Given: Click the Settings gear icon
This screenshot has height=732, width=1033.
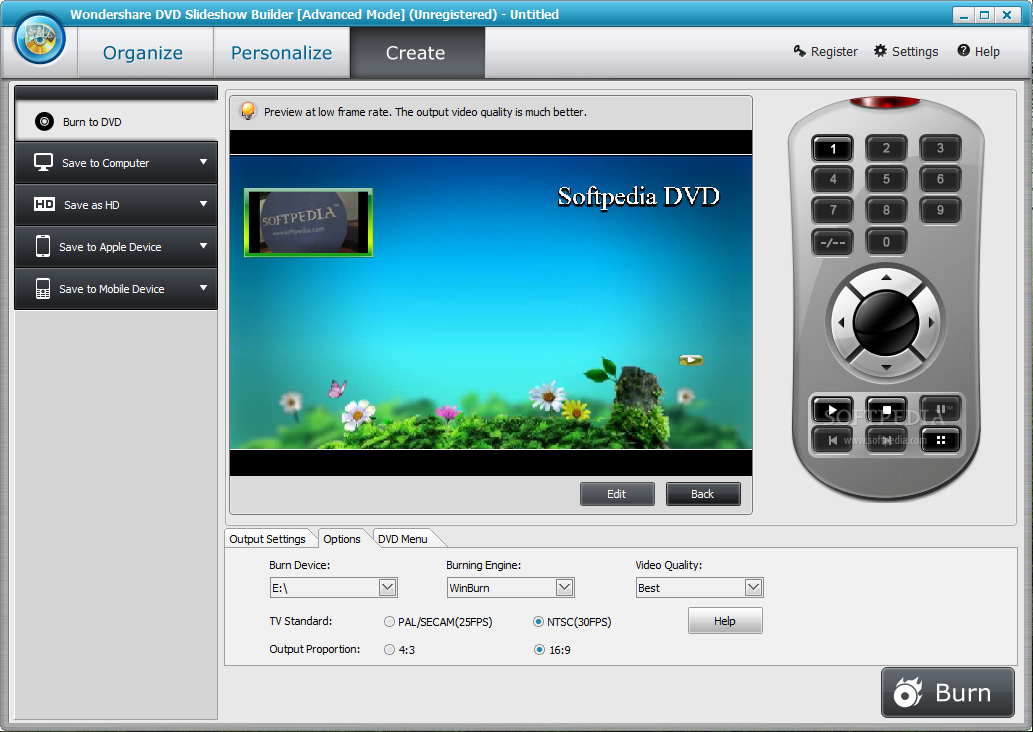Looking at the screenshot, I should [x=881, y=51].
